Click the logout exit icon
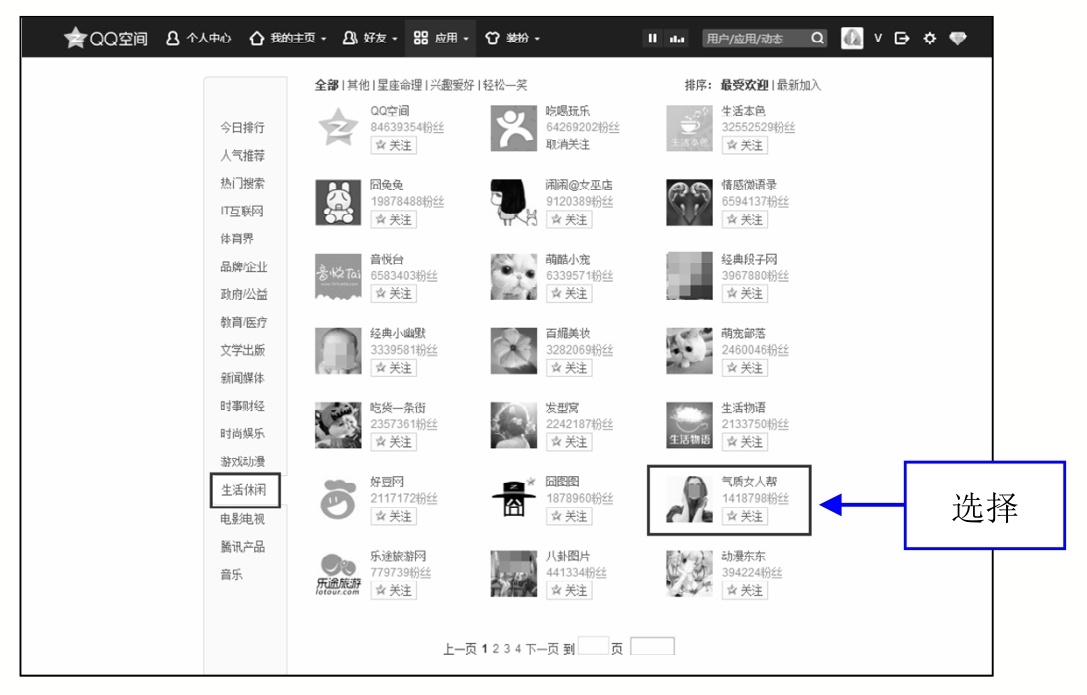The width and height of the screenshot is (1087, 695). pos(902,38)
